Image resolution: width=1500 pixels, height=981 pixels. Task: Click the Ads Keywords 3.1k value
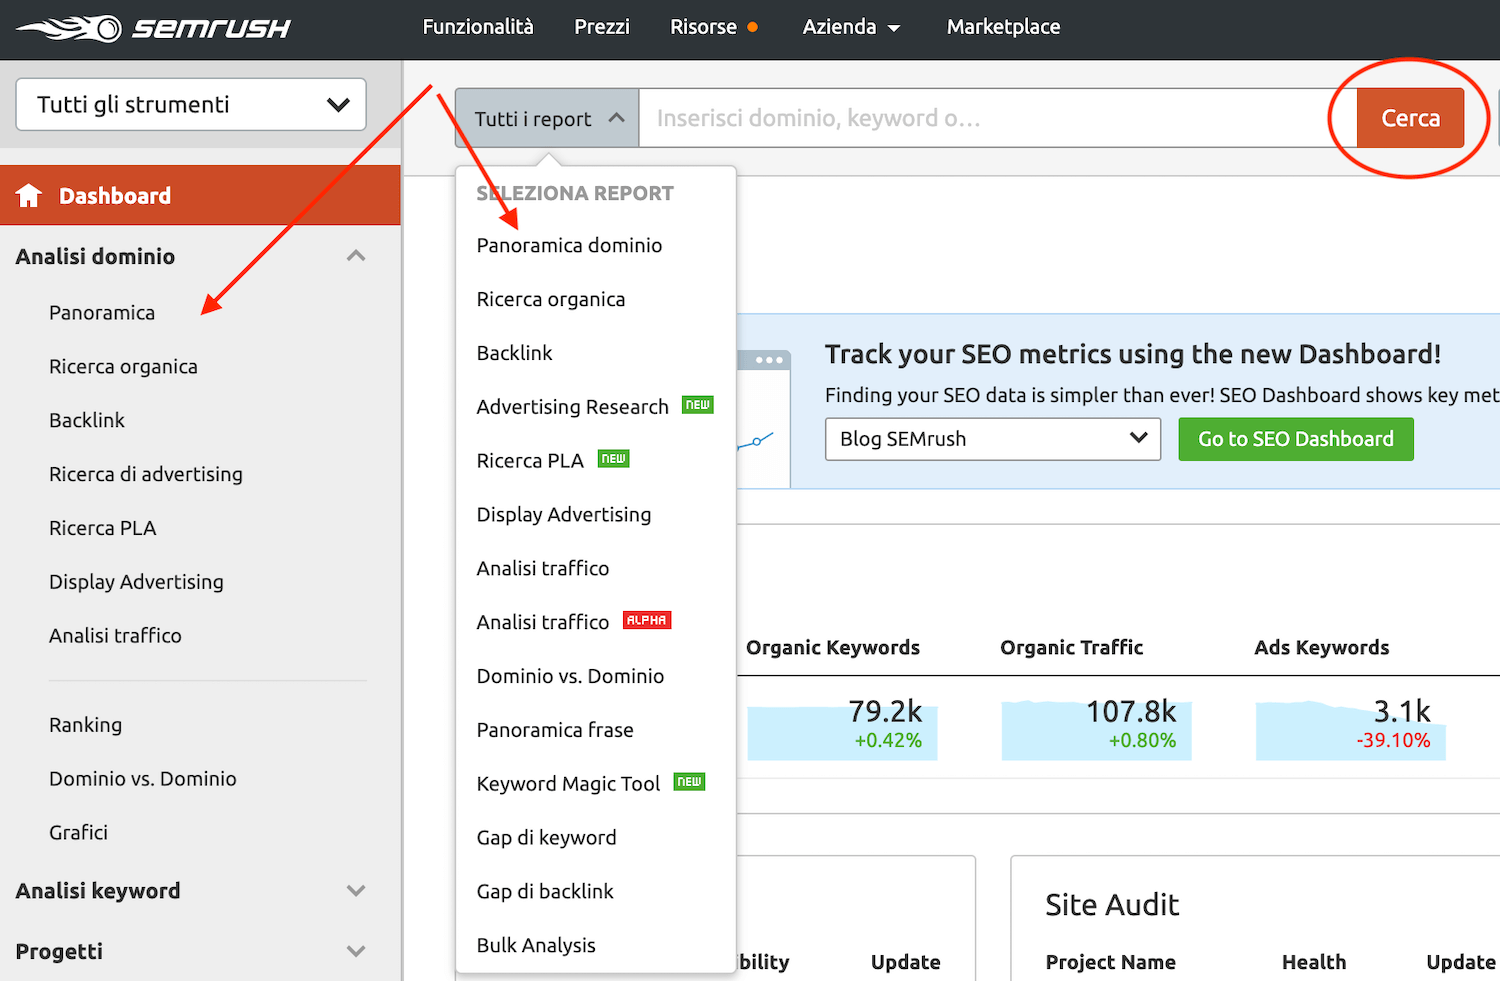[x=1402, y=711]
